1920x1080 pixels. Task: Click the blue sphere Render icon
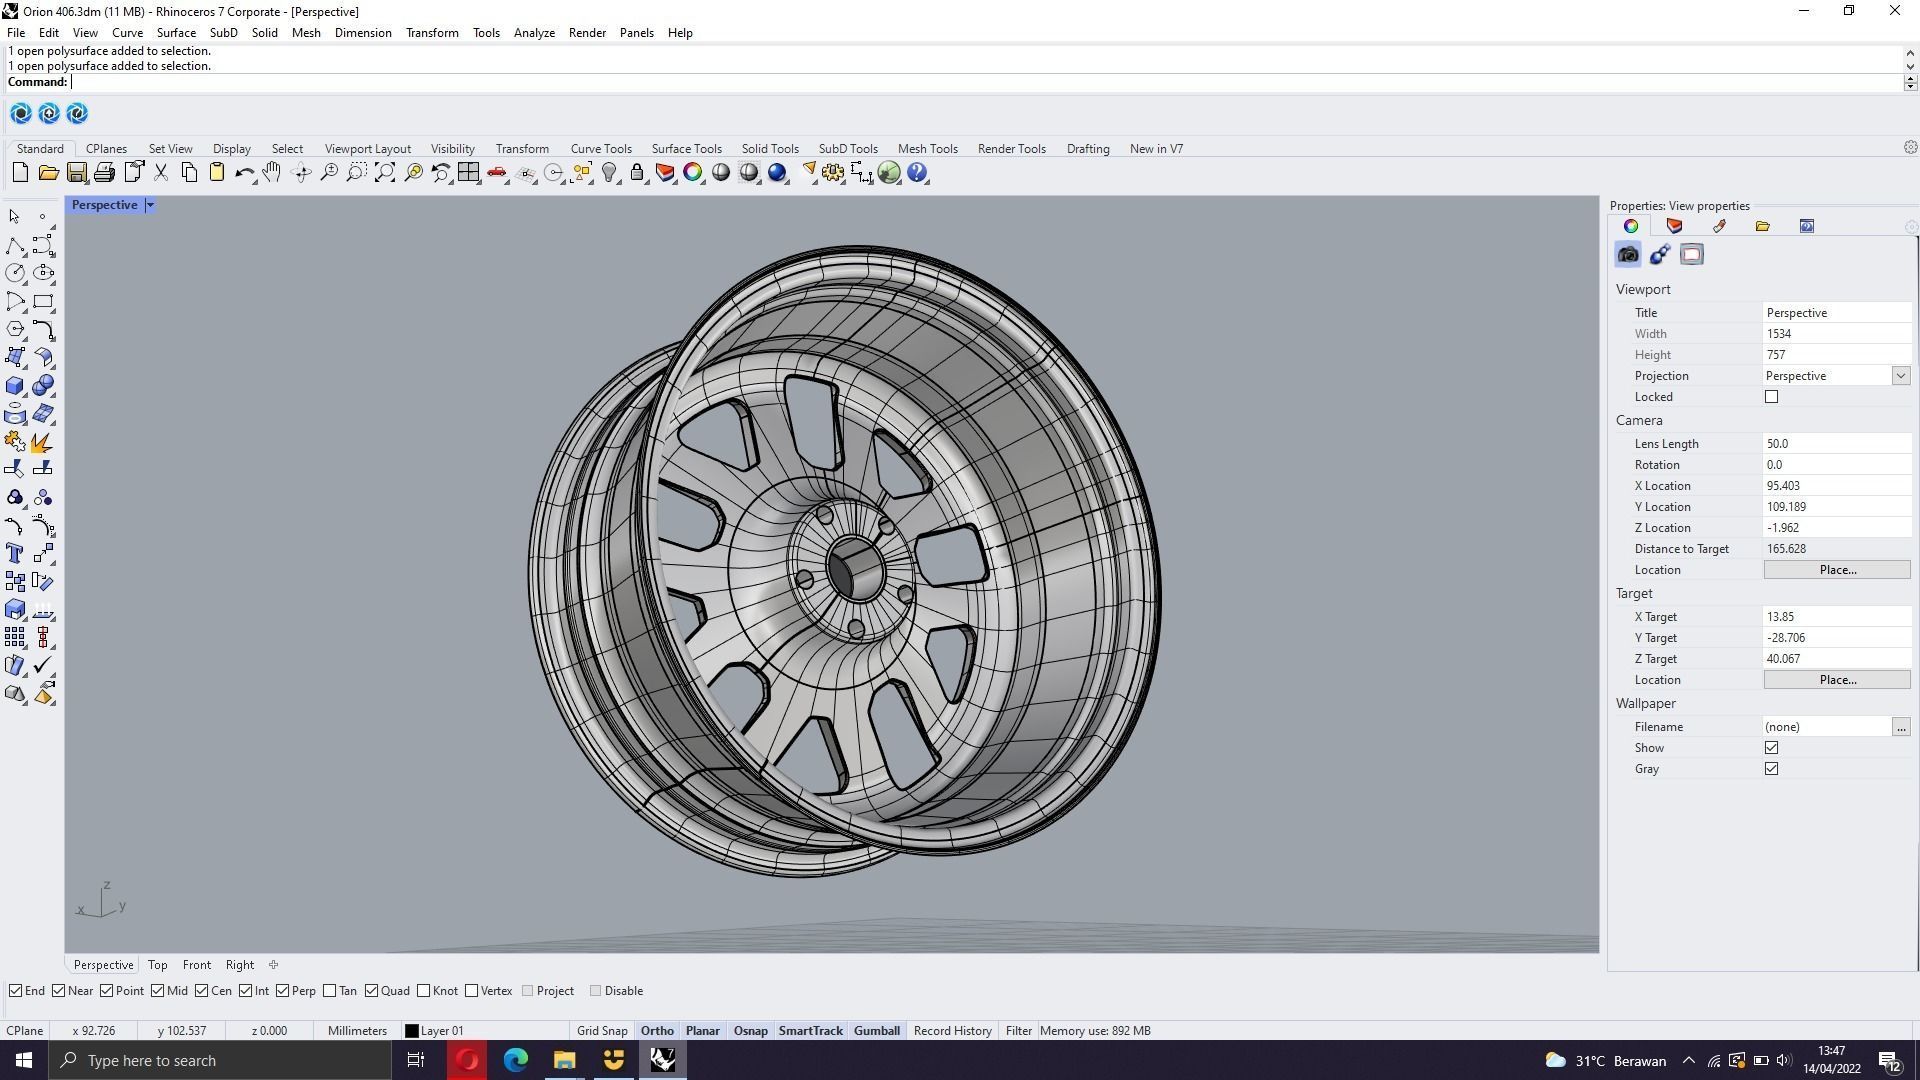[777, 173]
